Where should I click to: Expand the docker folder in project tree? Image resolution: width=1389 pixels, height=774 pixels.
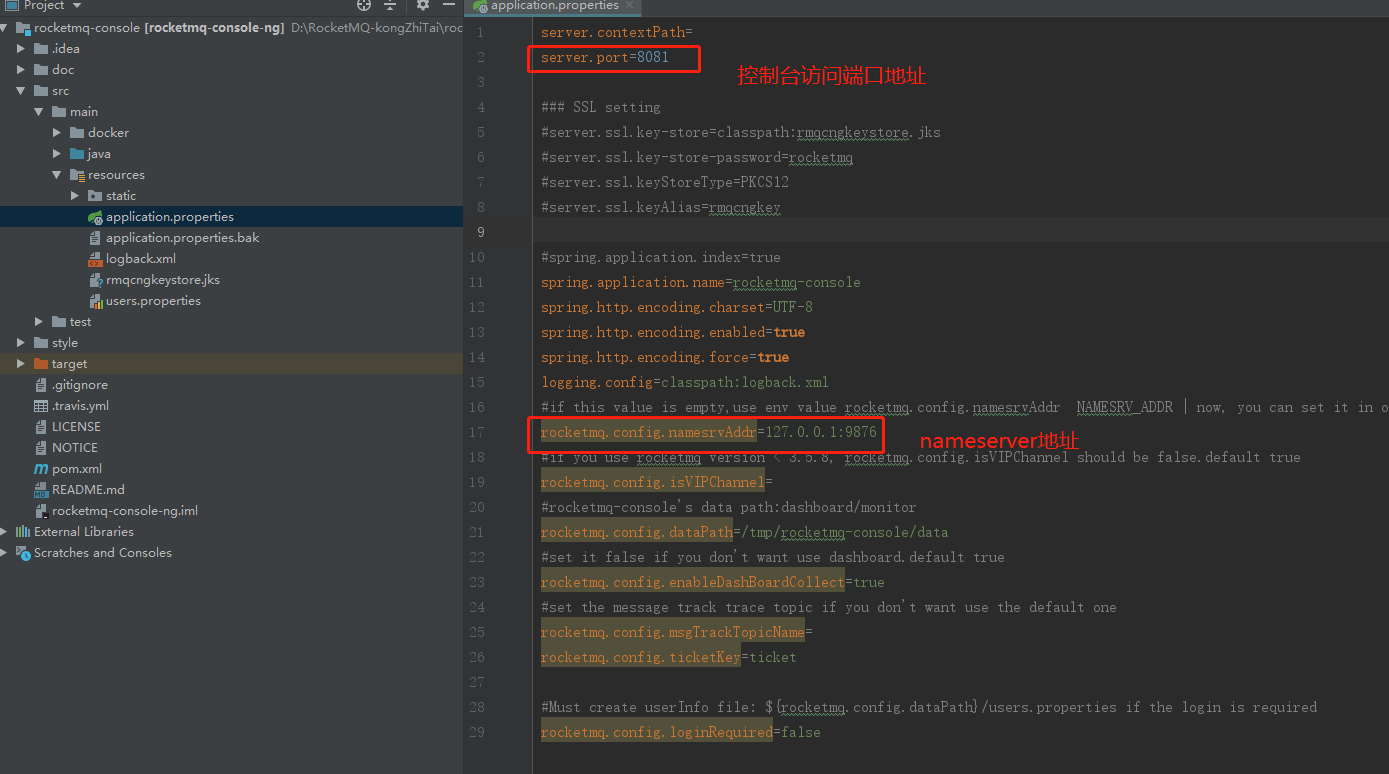(x=57, y=132)
